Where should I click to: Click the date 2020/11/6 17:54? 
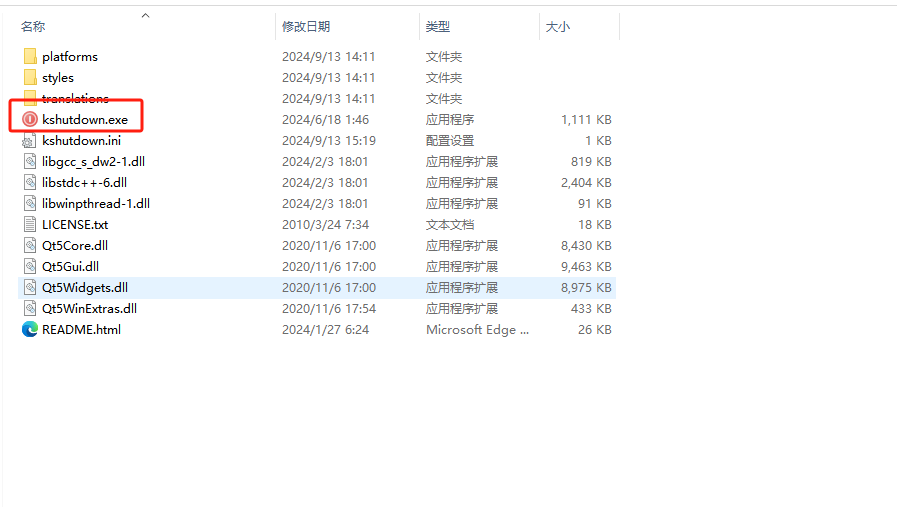click(x=328, y=308)
